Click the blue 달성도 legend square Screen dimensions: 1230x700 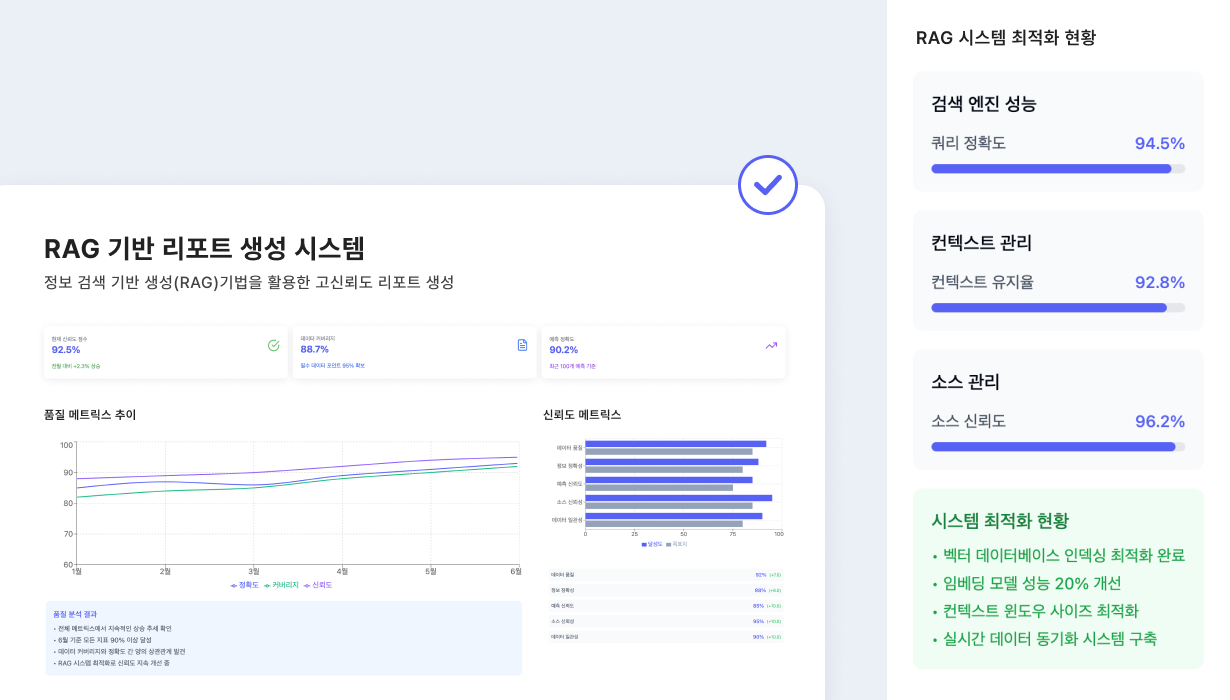point(643,544)
